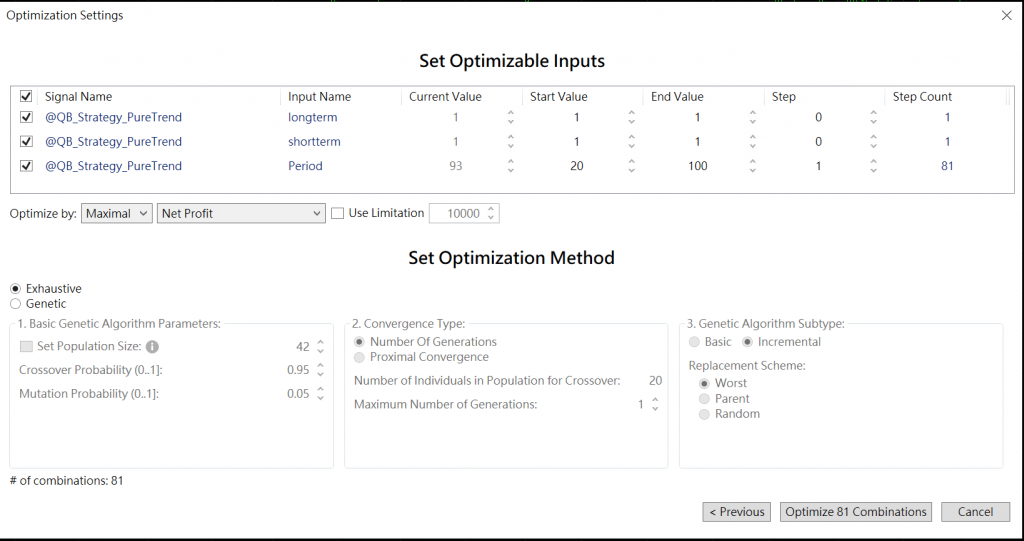1024x541 pixels.
Task: Uncheck the longterm input checkbox
Action: click(x=26, y=117)
